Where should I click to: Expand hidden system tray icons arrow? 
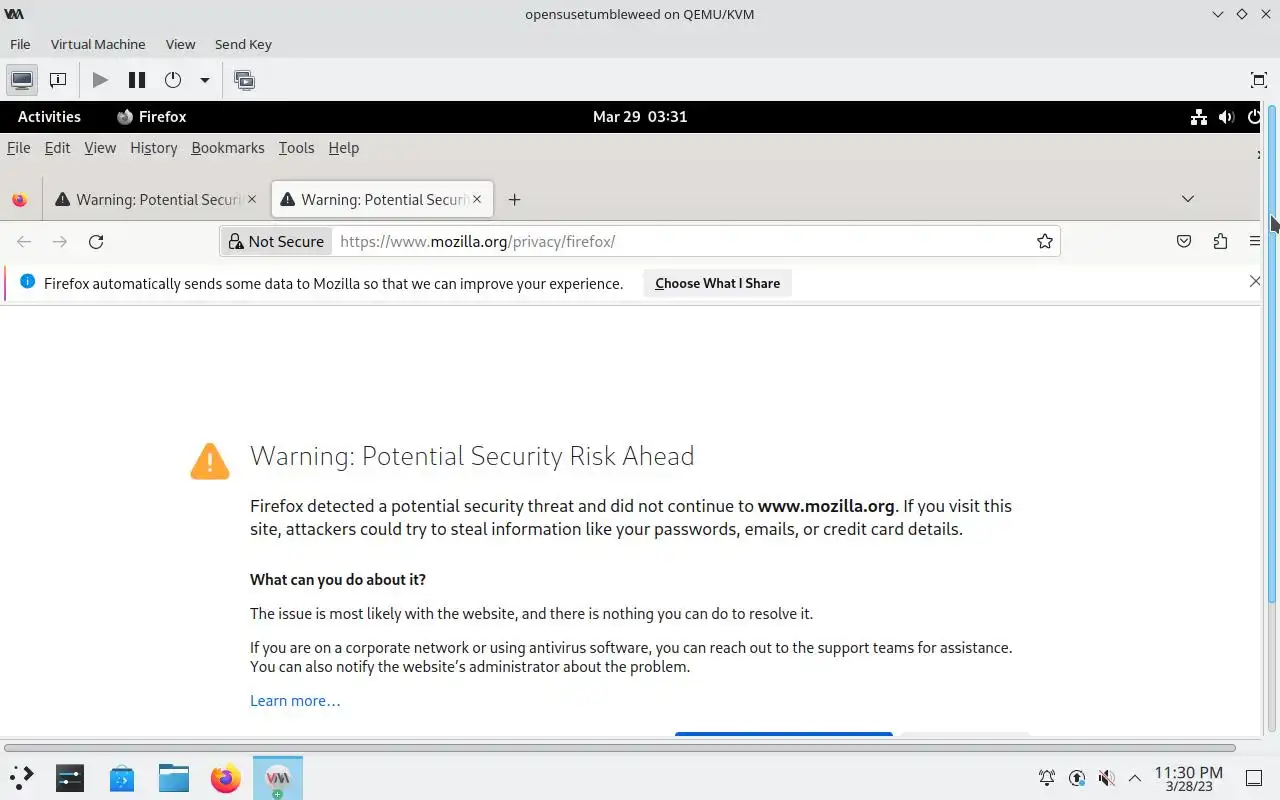pyautogui.click(x=1135, y=778)
